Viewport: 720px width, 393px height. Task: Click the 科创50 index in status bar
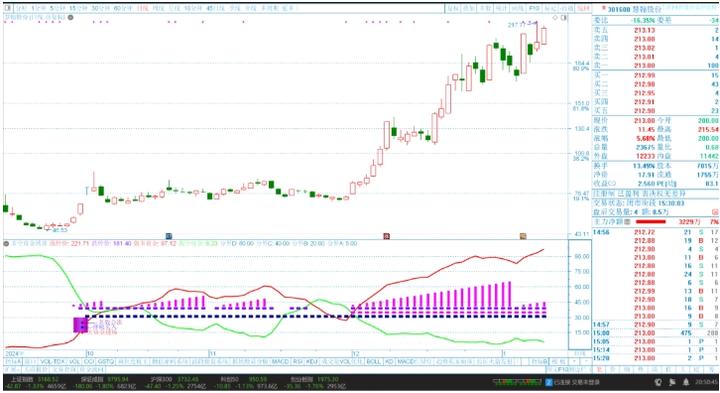tap(230, 379)
